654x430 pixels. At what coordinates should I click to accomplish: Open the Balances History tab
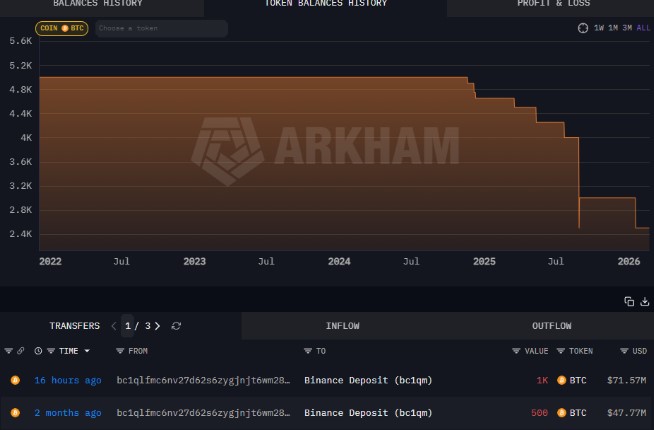coord(98,4)
